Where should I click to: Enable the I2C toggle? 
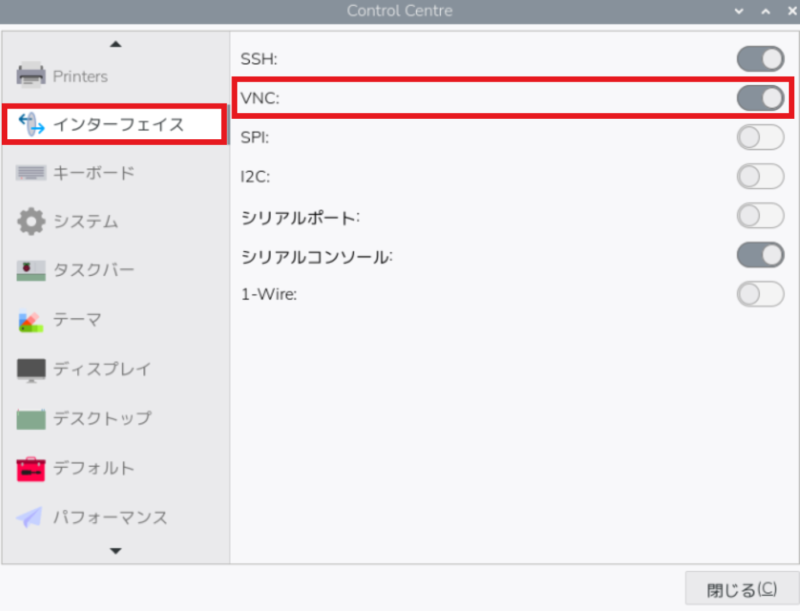[760, 177]
